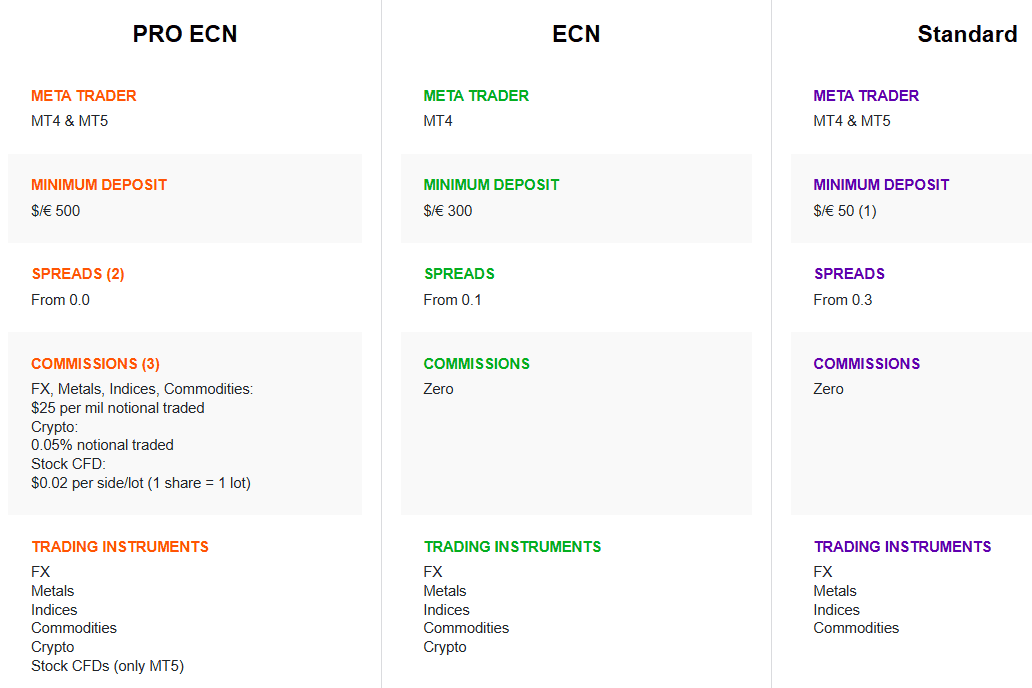The height and width of the screenshot is (688, 1032).
Task: Click the COMMISSIONS (3) label
Action: point(95,364)
